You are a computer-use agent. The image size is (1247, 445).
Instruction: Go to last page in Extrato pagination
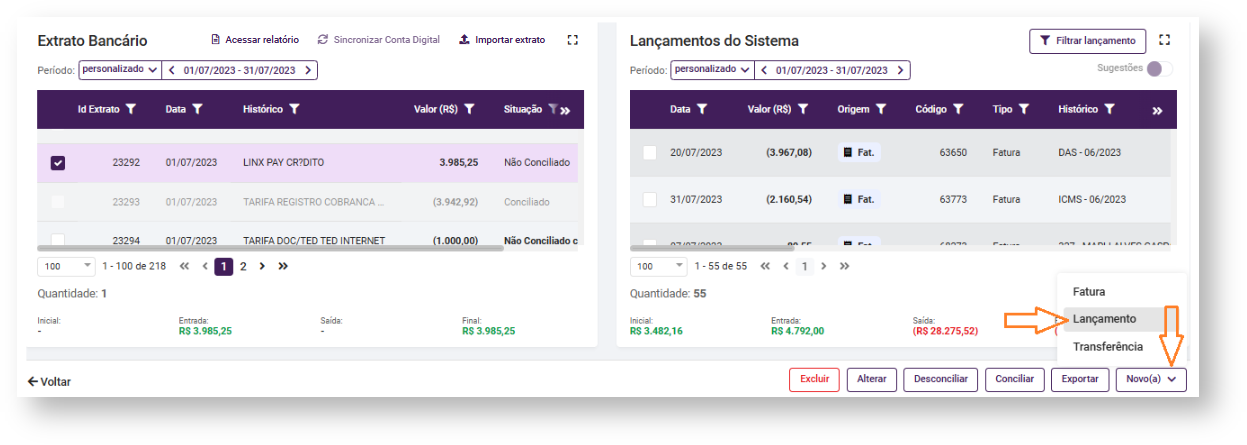click(283, 267)
